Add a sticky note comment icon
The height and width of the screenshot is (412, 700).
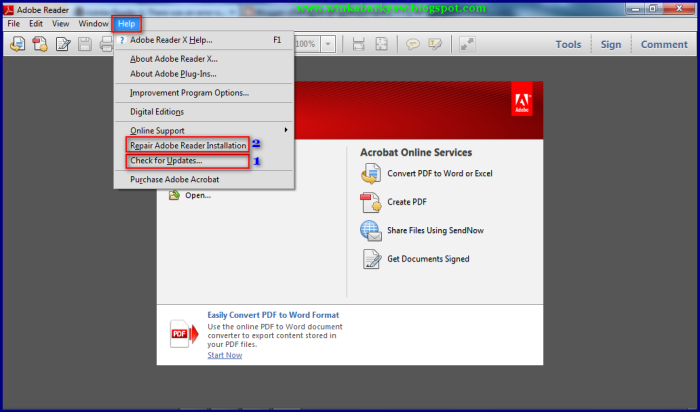tap(413, 44)
